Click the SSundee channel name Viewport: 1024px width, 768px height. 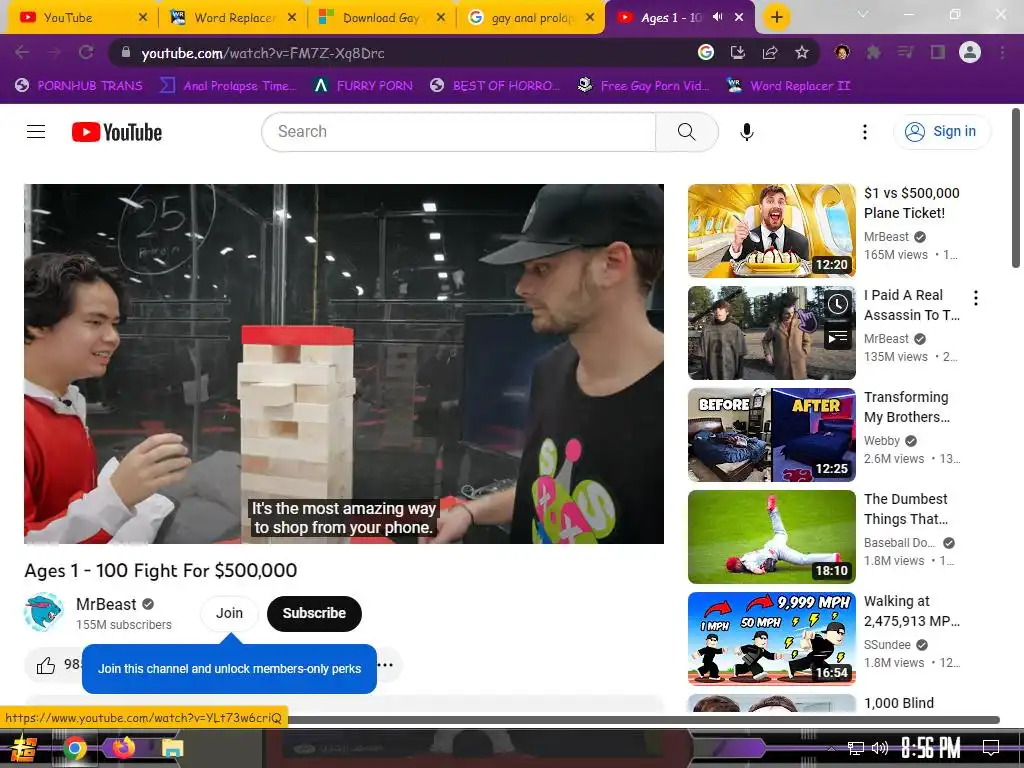pos(887,645)
